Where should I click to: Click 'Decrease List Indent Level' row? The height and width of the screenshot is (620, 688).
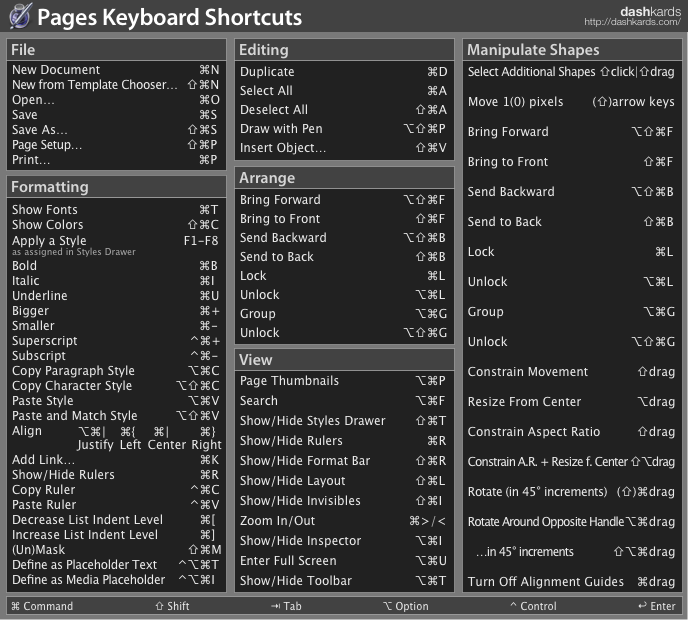point(116,520)
